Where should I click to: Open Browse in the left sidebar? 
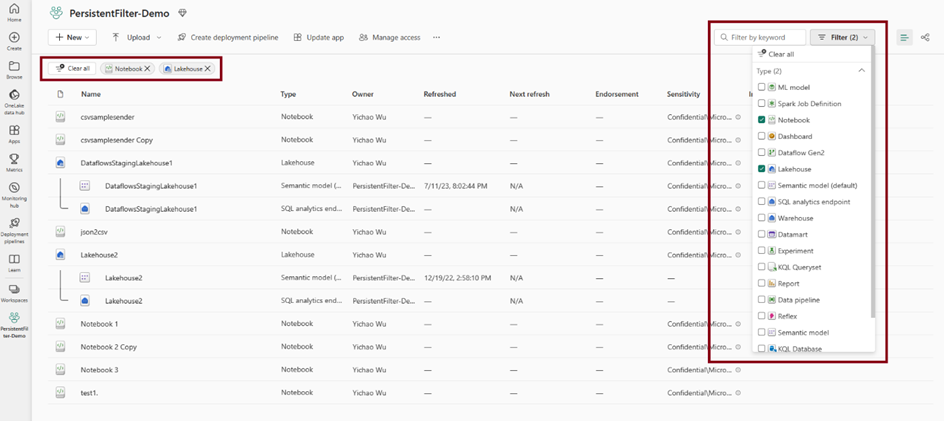pos(14,70)
